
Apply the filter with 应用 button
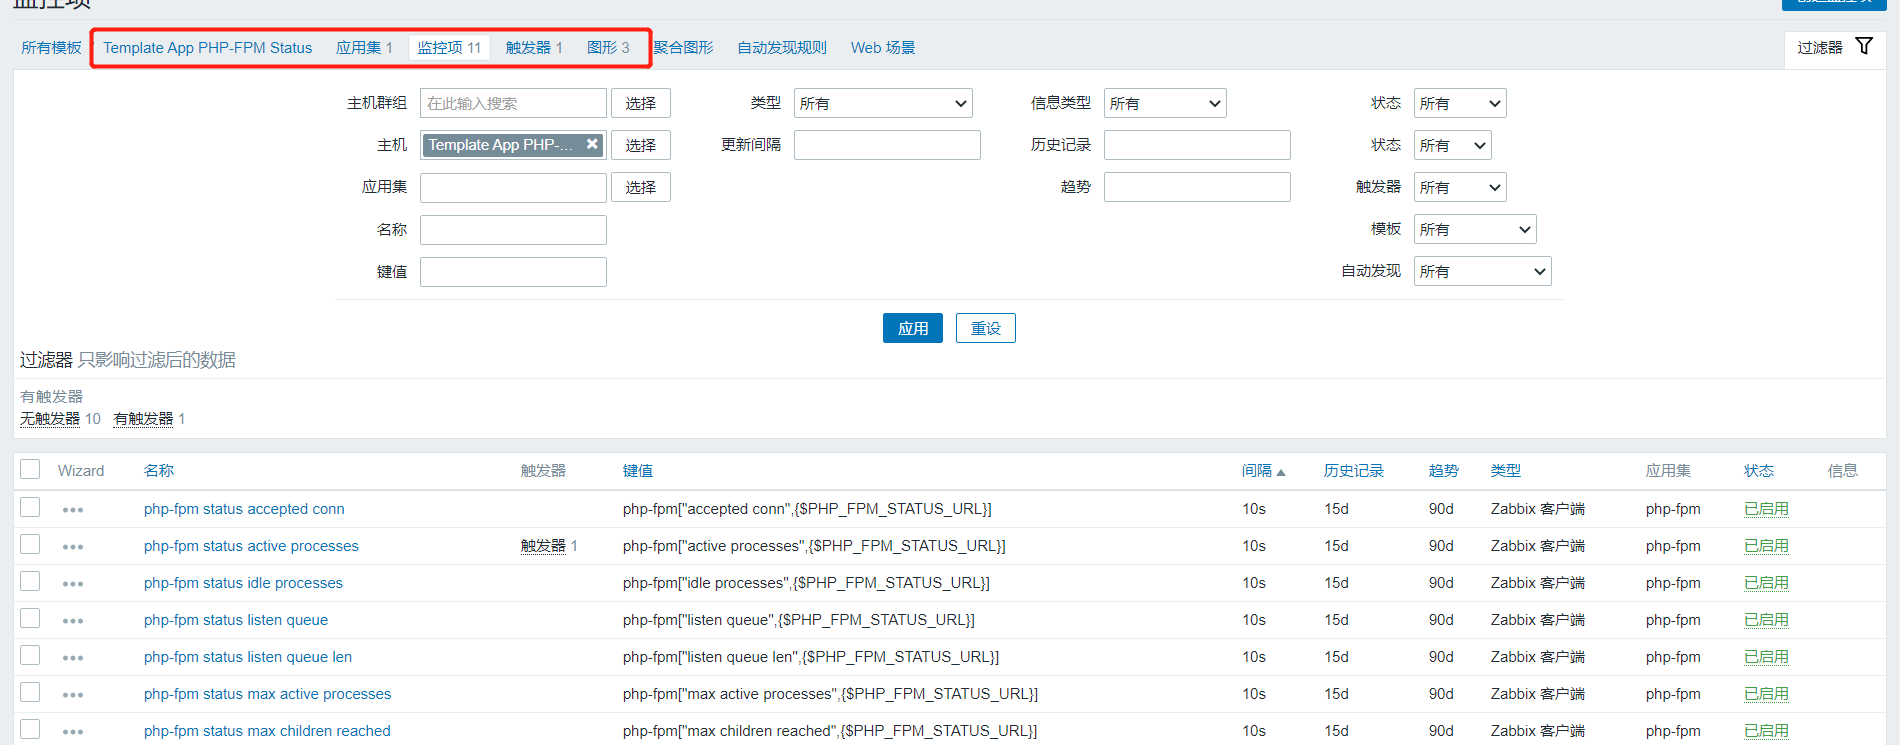913,328
